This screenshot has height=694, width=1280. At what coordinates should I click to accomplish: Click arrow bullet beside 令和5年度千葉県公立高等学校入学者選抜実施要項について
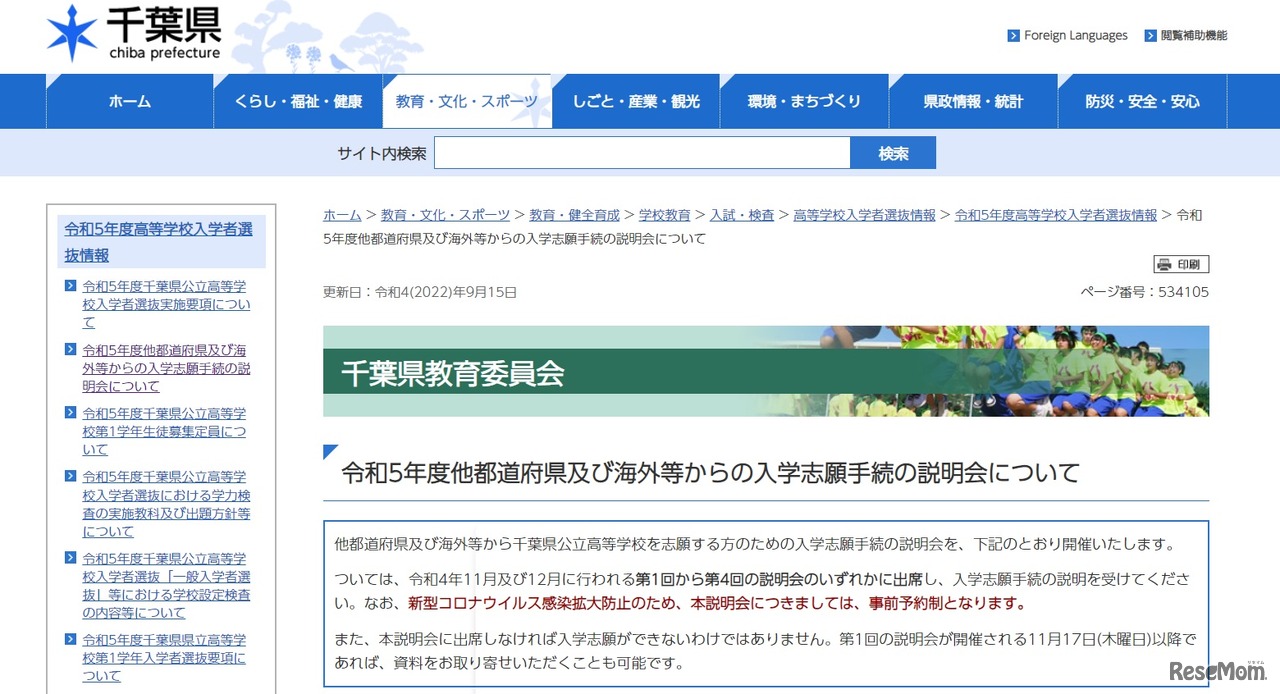pos(70,285)
